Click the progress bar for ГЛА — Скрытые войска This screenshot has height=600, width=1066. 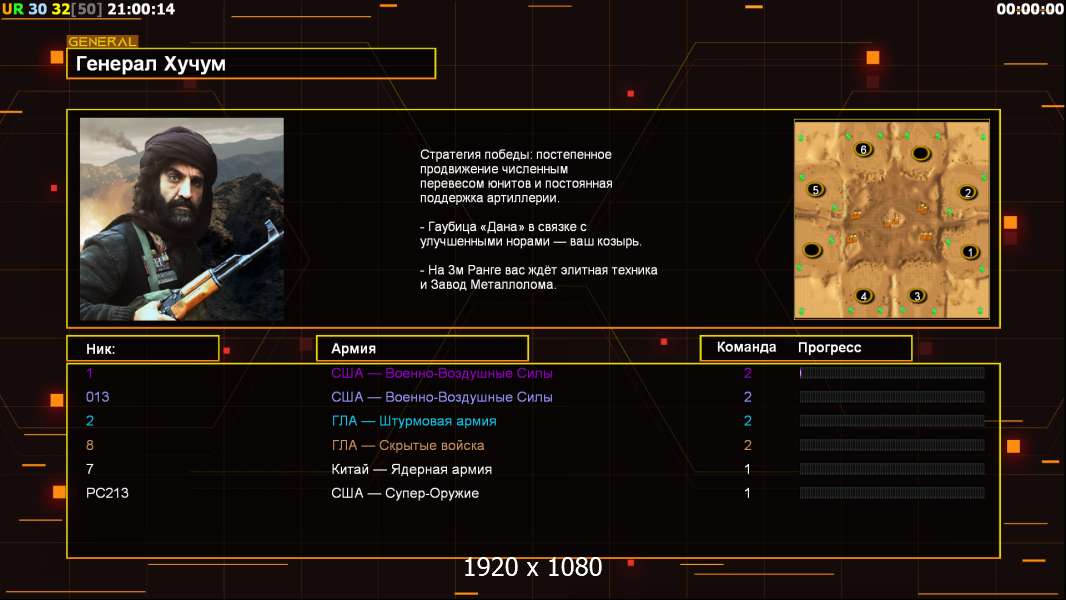click(x=892, y=445)
